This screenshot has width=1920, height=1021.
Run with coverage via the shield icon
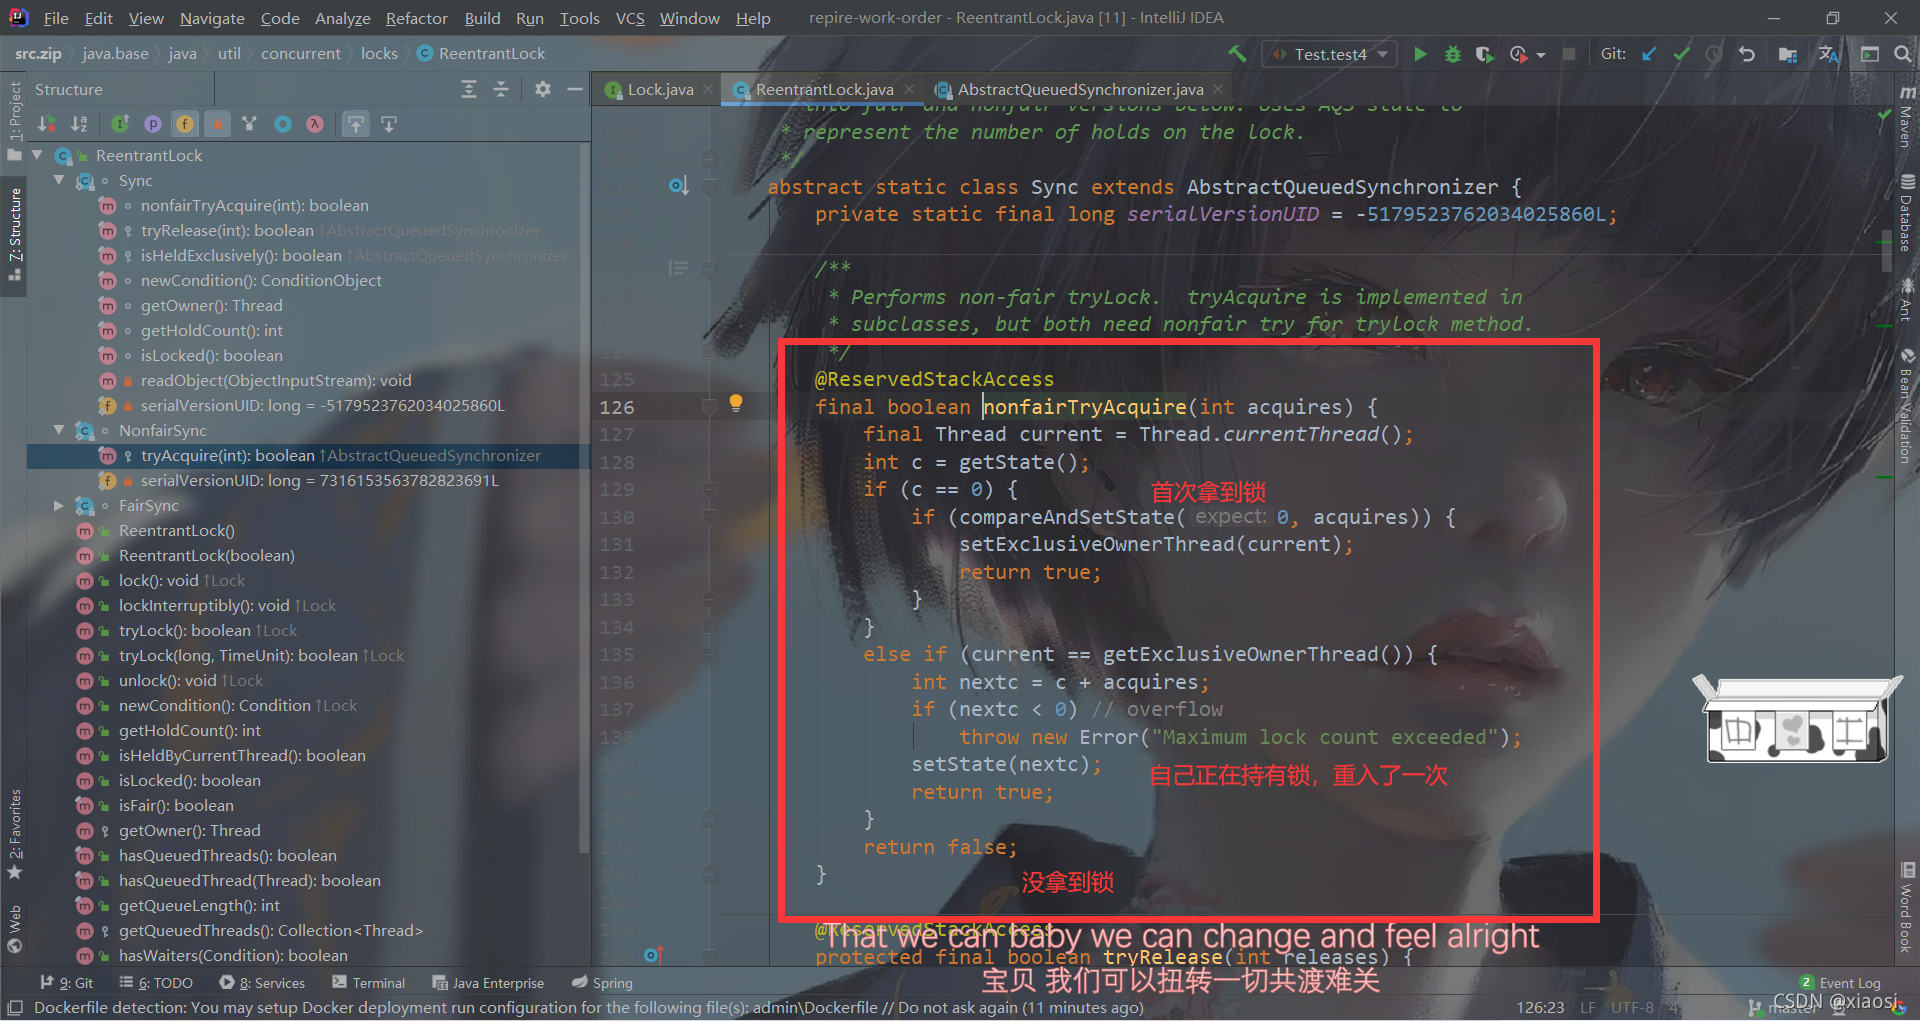1485,54
